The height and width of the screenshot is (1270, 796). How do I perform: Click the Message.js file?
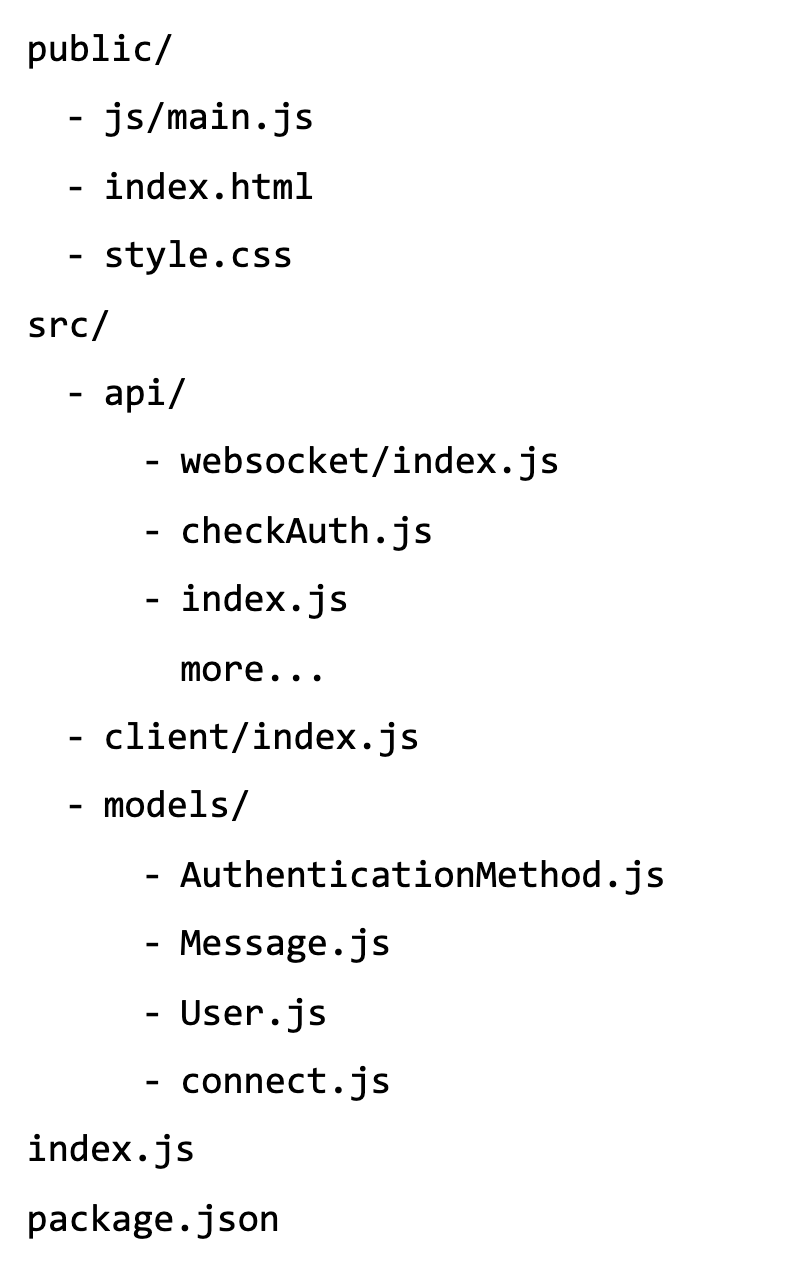[285, 944]
